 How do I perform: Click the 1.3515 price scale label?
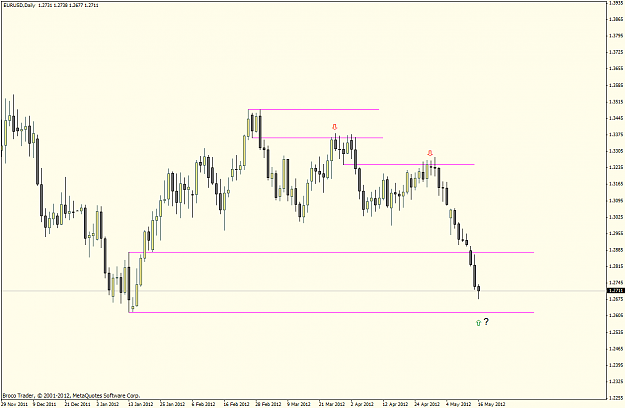coord(616,102)
